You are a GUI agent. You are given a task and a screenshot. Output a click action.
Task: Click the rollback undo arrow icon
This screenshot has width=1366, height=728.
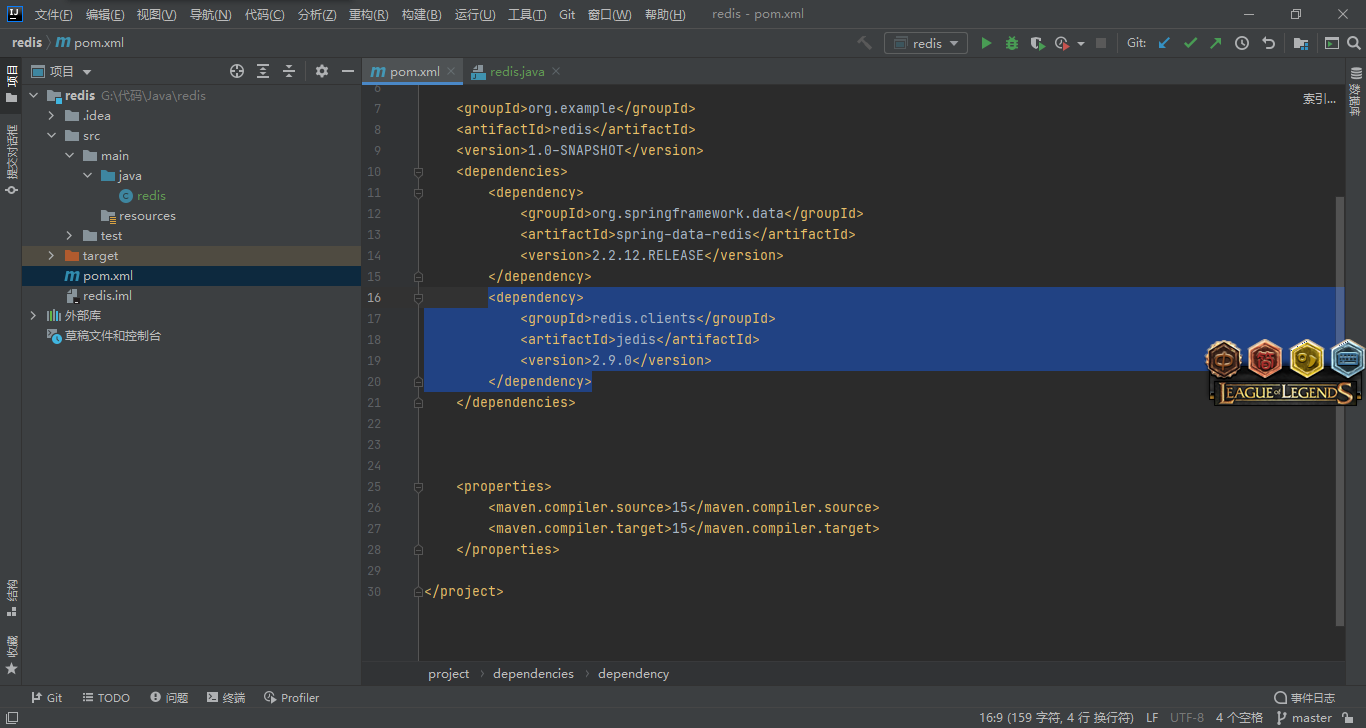1269,43
